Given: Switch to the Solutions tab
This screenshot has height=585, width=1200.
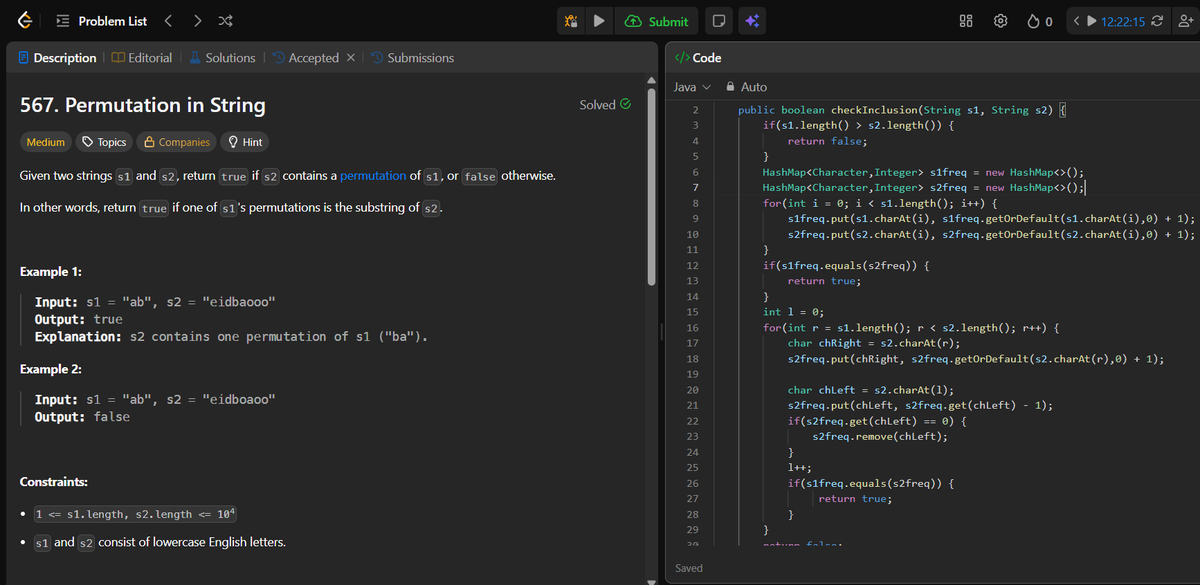Looking at the screenshot, I should [222, 58].
